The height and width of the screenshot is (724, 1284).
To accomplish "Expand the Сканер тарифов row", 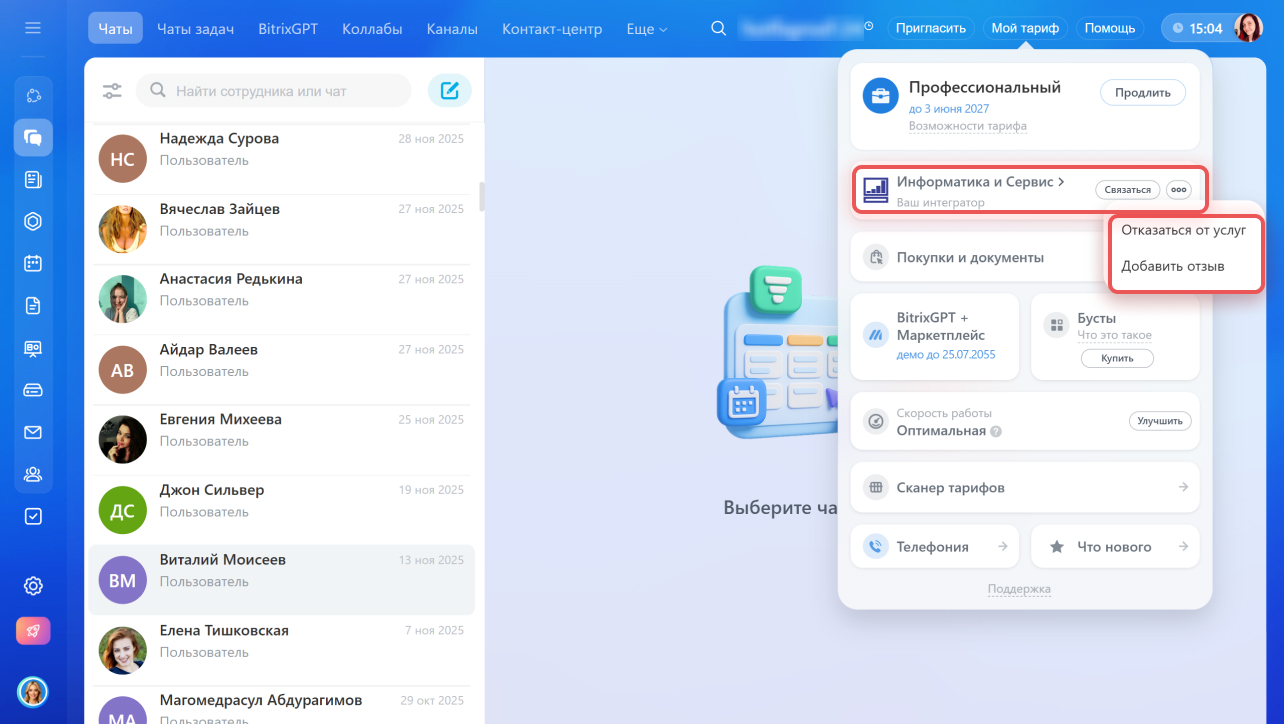I will click(x=1024, y=488).
